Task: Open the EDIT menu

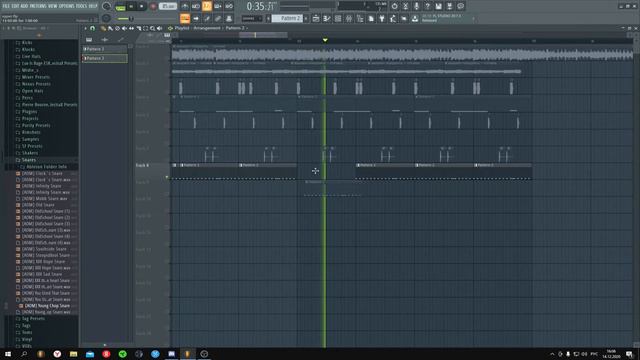Action: (15, 6)
